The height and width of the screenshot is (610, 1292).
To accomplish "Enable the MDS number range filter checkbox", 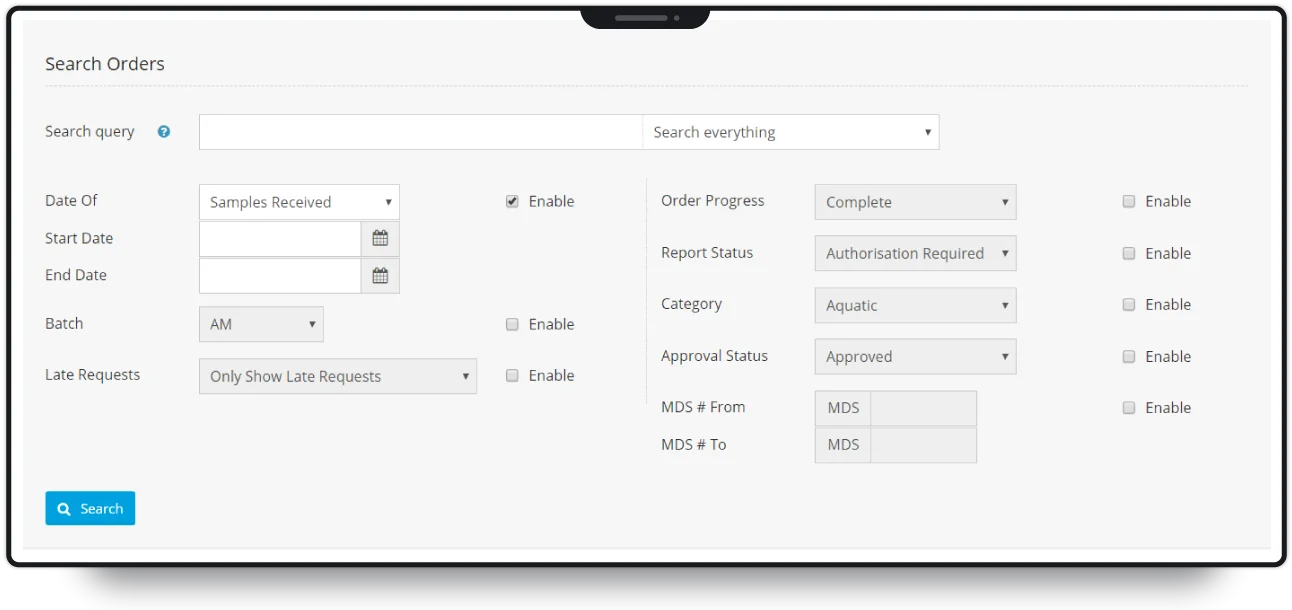I will pyautogui.click(x=1129, y=407).
